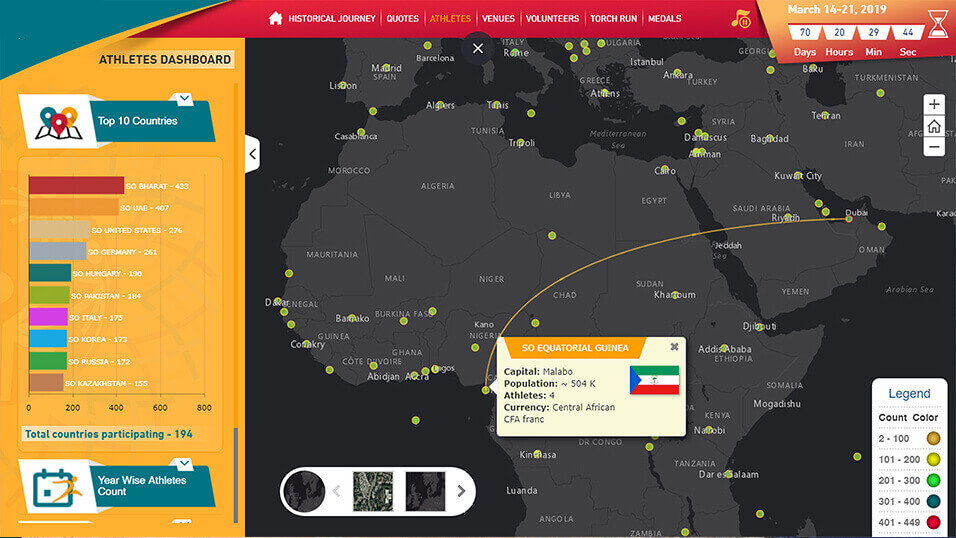Open the Volunteers menu item
The height and width of the screenshot is (538, 956).
552,19
